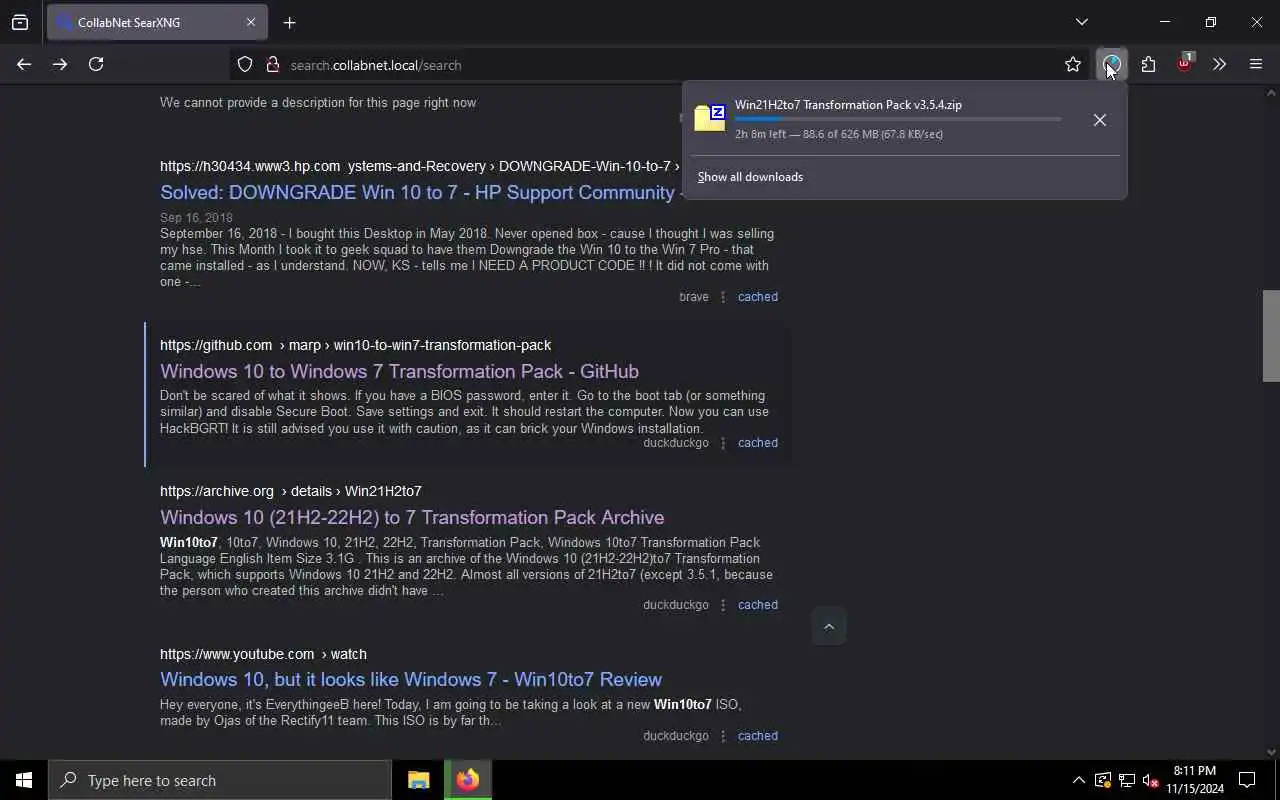Go back to the previous page
The width and height of the screenshot is (1280, 800).
click(x=24, y=64)
